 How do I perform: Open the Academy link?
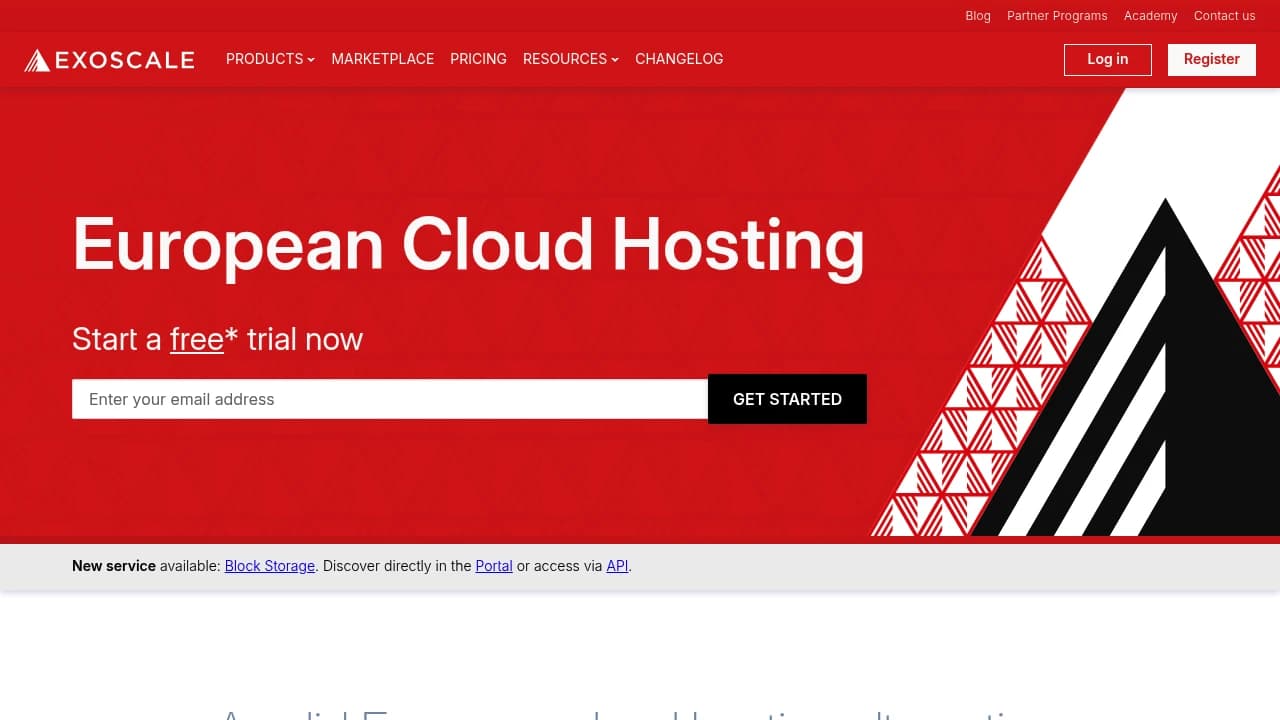click(1150, 16)
